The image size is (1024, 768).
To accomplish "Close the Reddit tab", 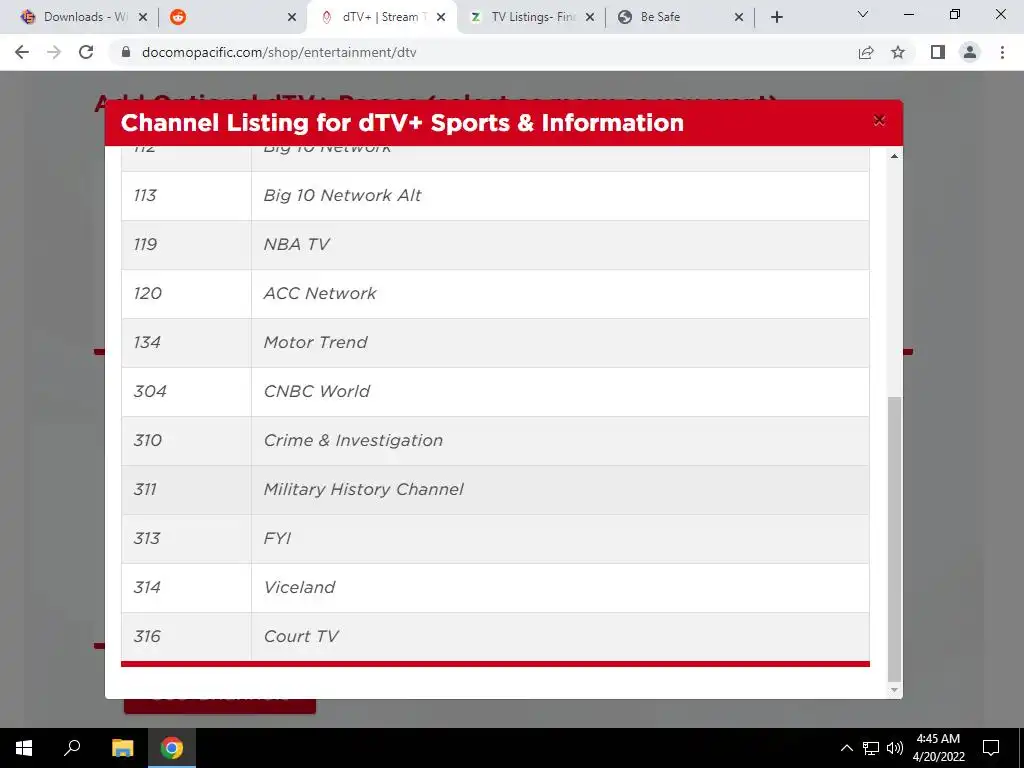I will tap(292, 18).
